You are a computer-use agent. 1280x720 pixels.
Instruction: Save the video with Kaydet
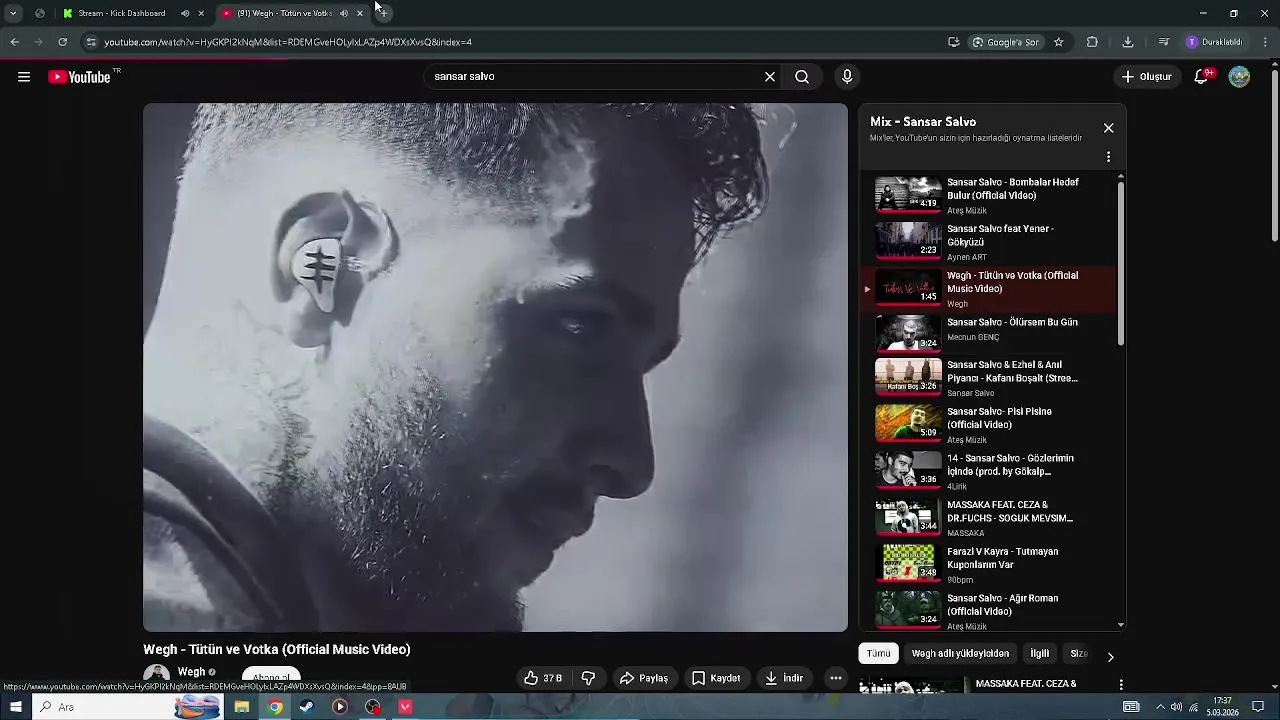pos(716,678)
